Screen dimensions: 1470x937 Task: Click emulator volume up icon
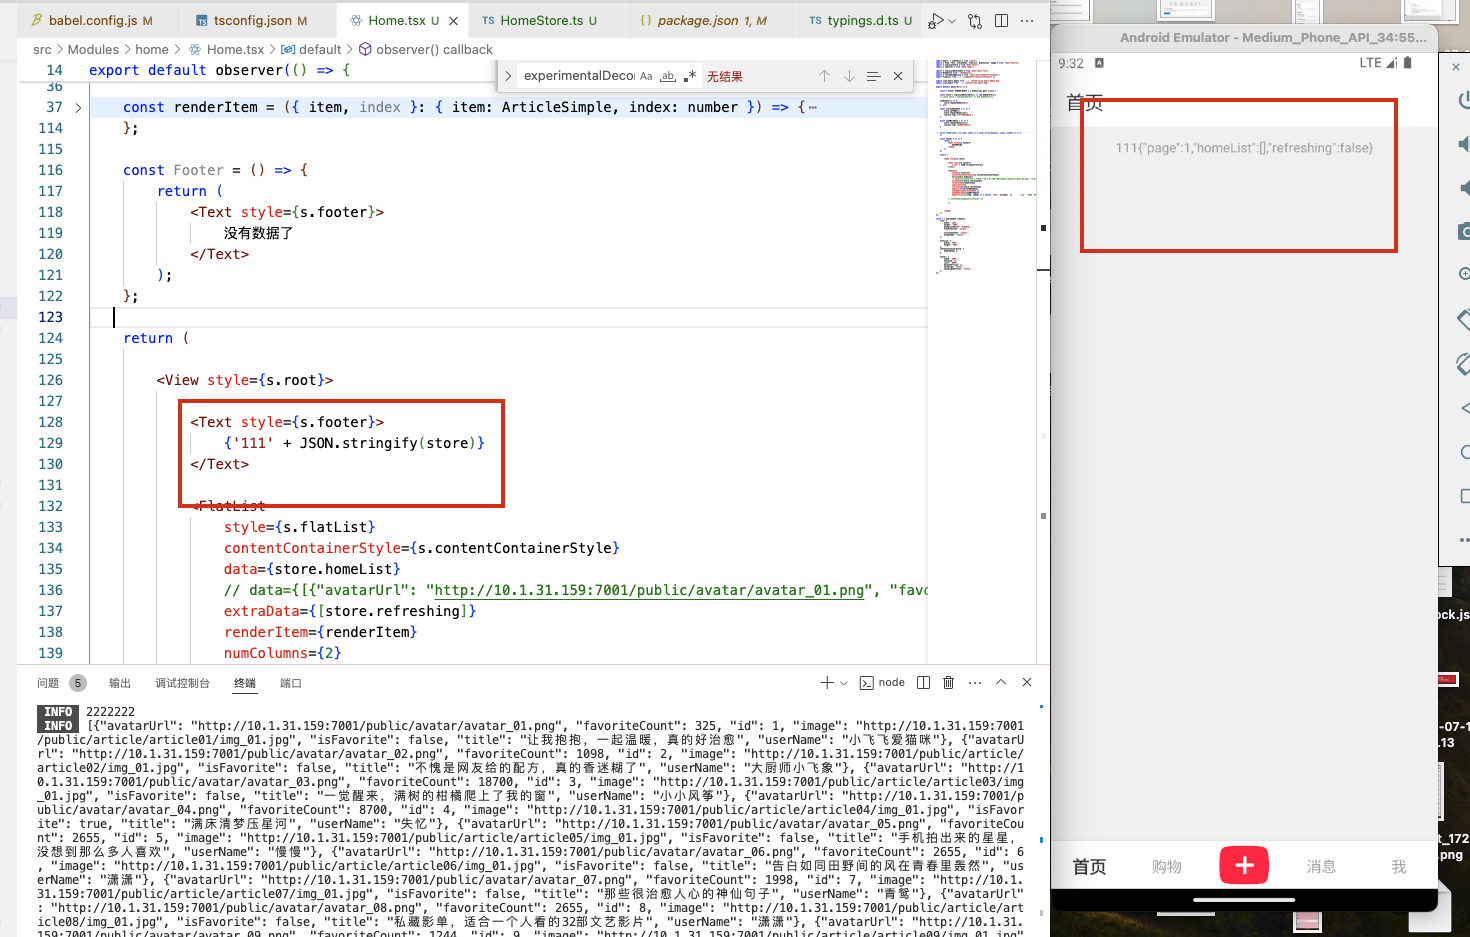point(1464,144)
